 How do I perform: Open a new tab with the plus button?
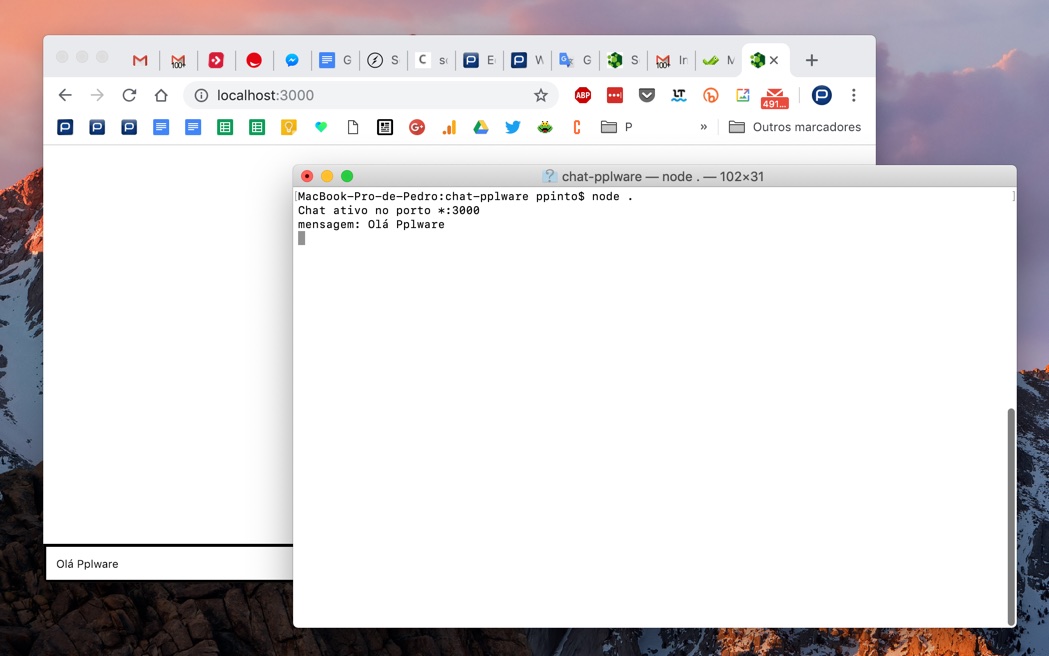[x=811, y=60]
